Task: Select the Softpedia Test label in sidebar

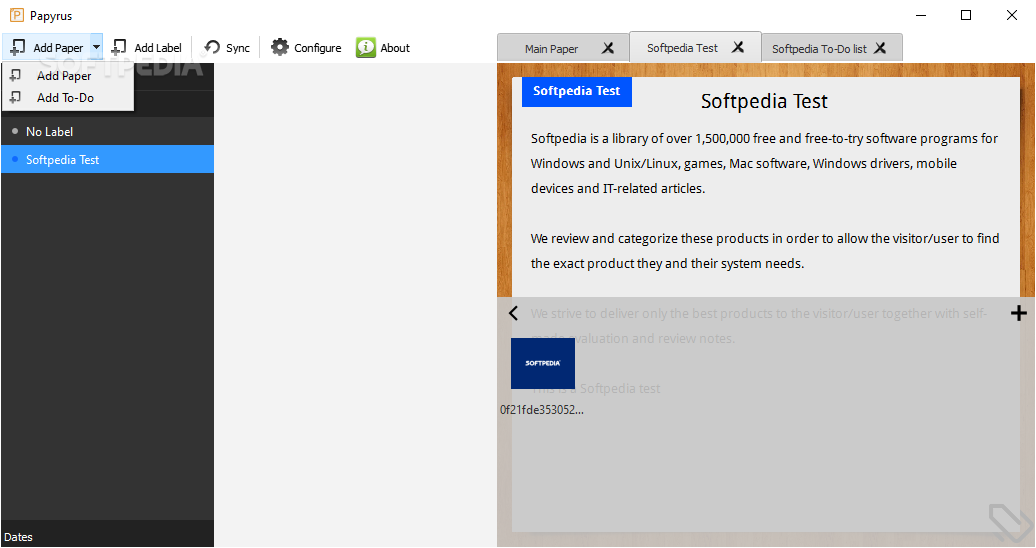Action: [107, 159]
